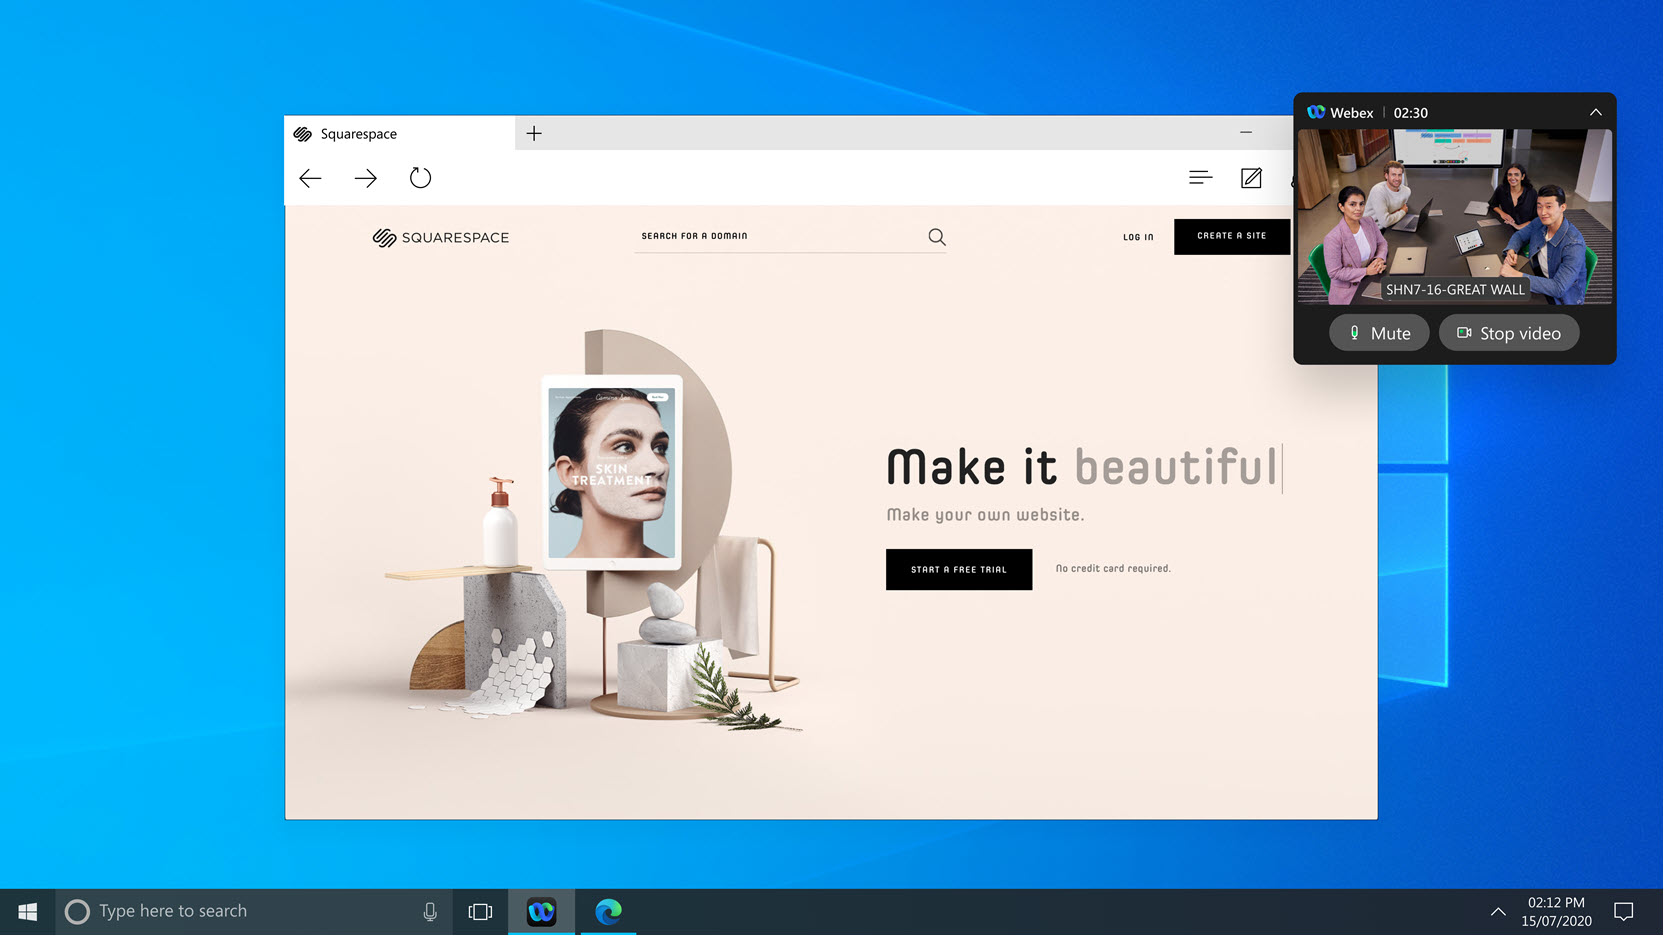Screen dimensions: 1664x936
Task: Click the Make it beautiful headline
Action: pyautogui.click(x=1083, y=468)
